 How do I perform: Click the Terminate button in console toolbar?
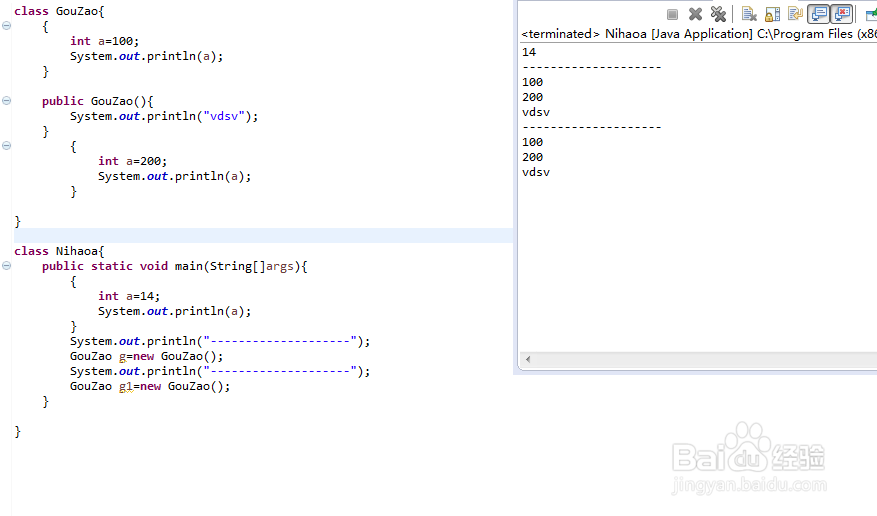672,15
